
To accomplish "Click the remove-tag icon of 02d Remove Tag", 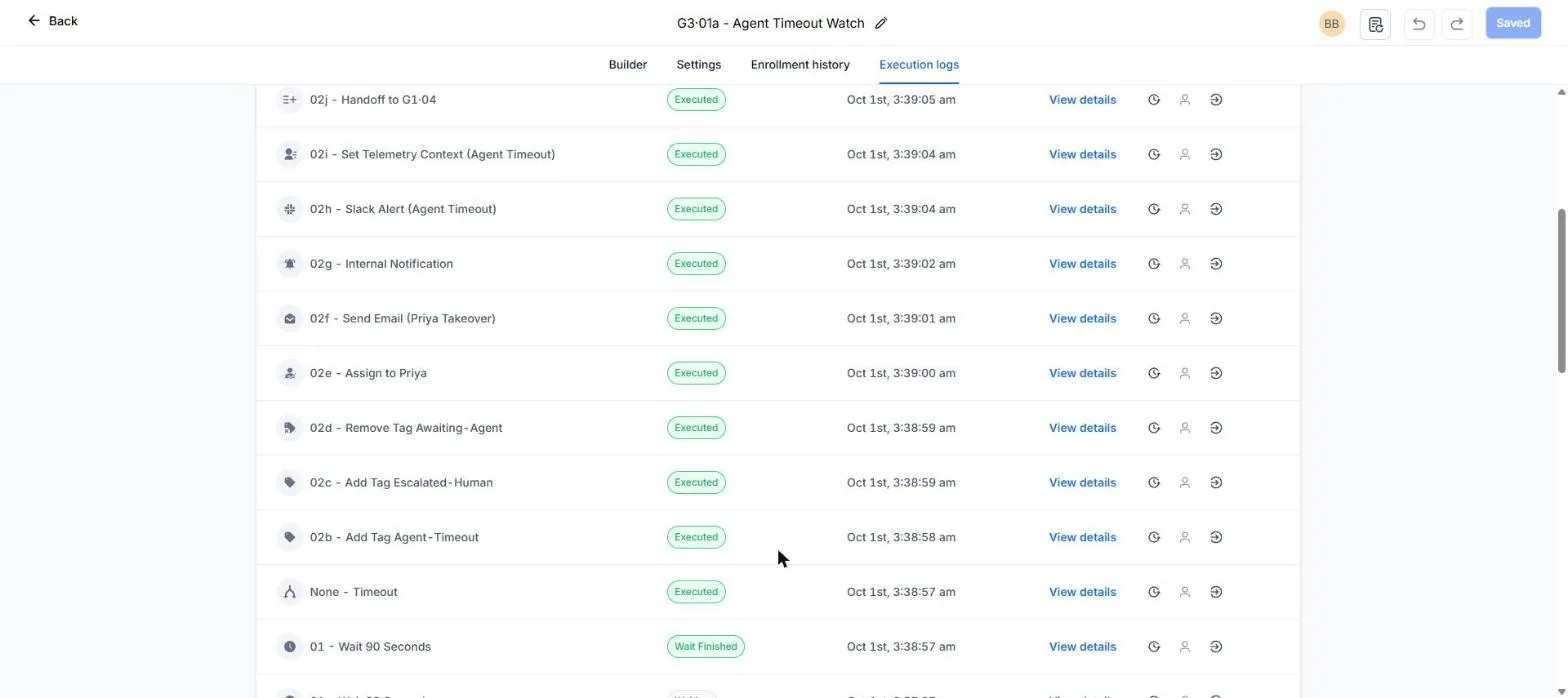I will [289, 428].
